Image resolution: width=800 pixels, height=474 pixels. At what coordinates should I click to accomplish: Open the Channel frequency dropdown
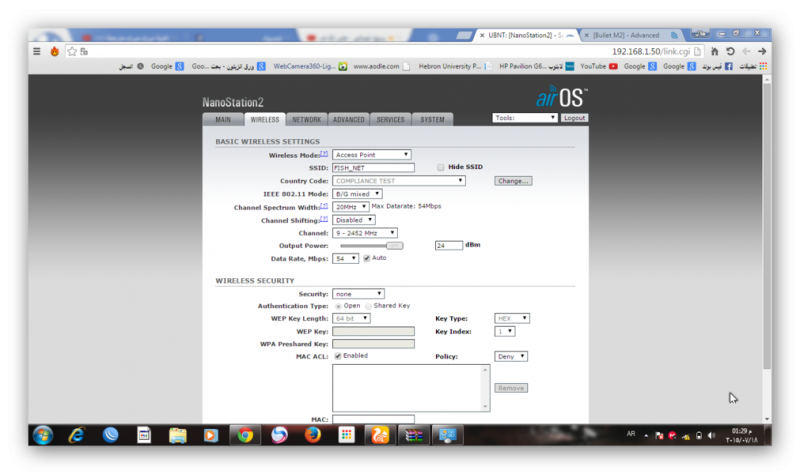coord(365,233)
